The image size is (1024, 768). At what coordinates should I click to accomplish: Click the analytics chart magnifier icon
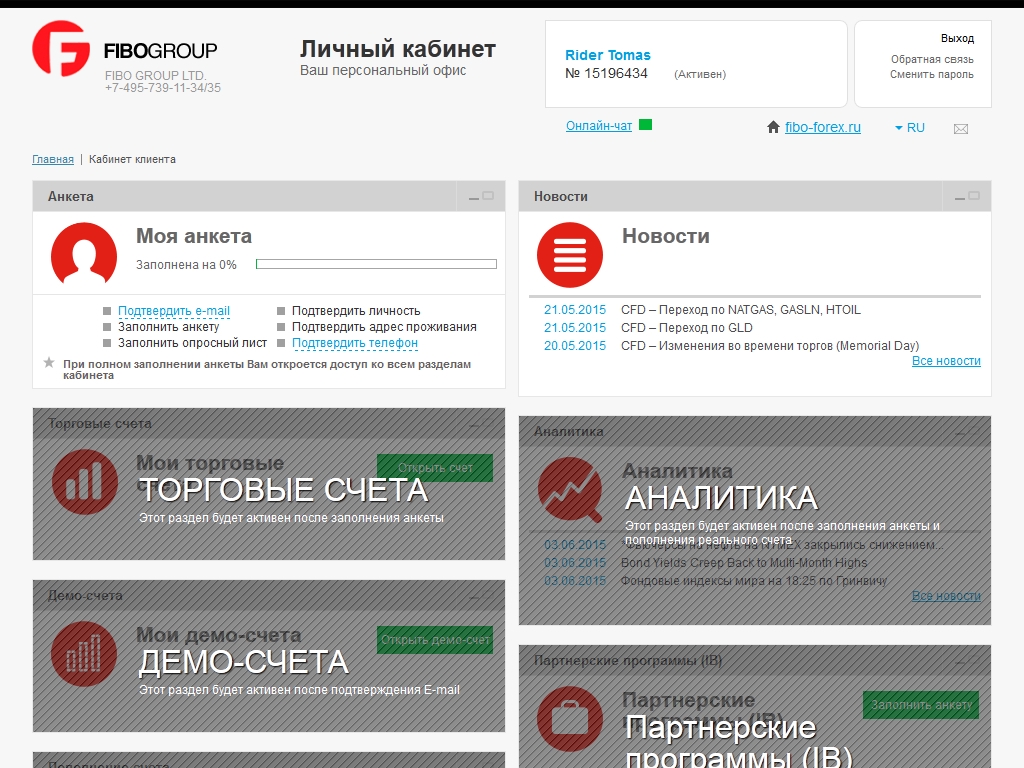(x=570, y=490)
